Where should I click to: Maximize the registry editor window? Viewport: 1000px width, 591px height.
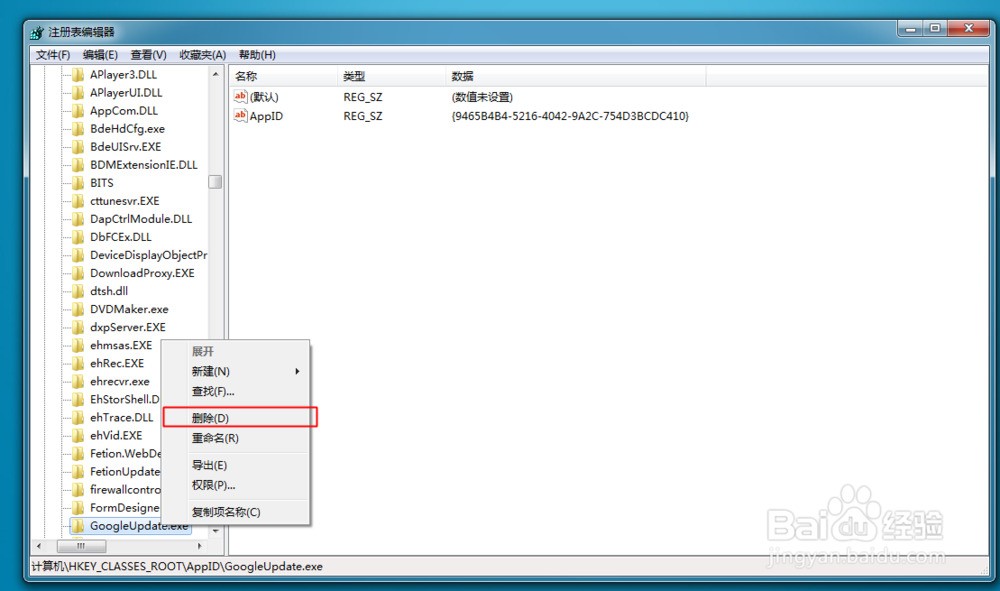point(935,29)
